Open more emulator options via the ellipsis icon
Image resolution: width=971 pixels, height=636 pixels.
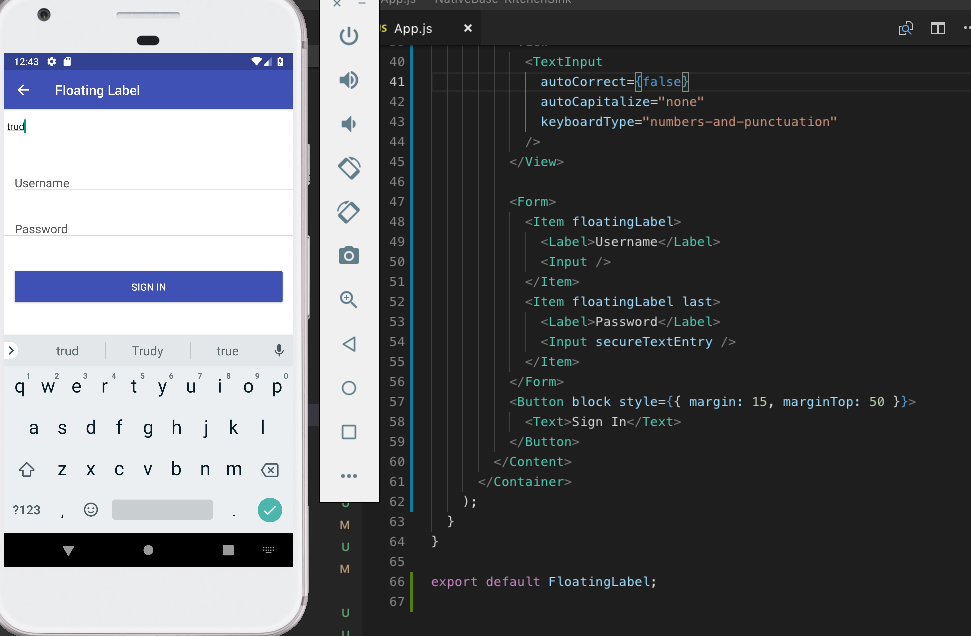coord(349,476)
